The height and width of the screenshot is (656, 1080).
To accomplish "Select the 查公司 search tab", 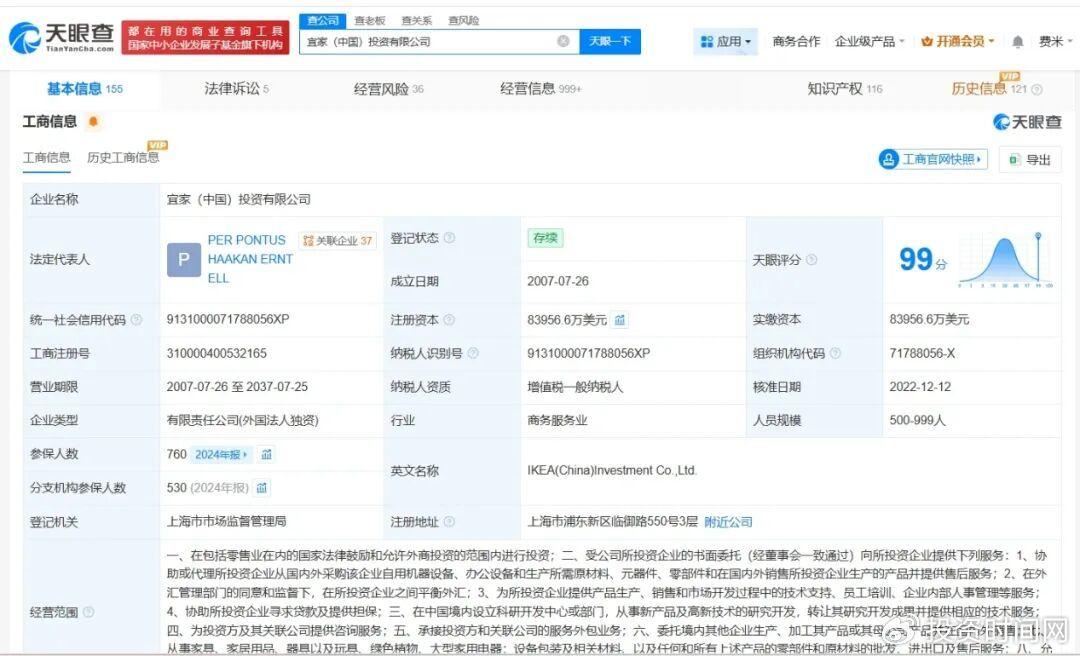I will (x=323, y=21).
